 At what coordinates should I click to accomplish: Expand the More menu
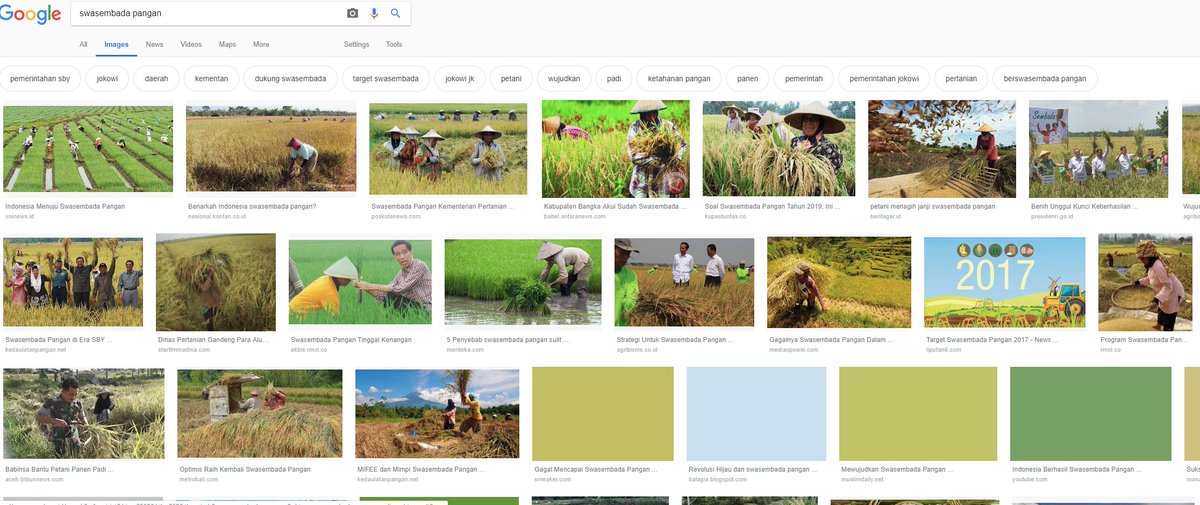pyautogui.click(x=261, y=45)
